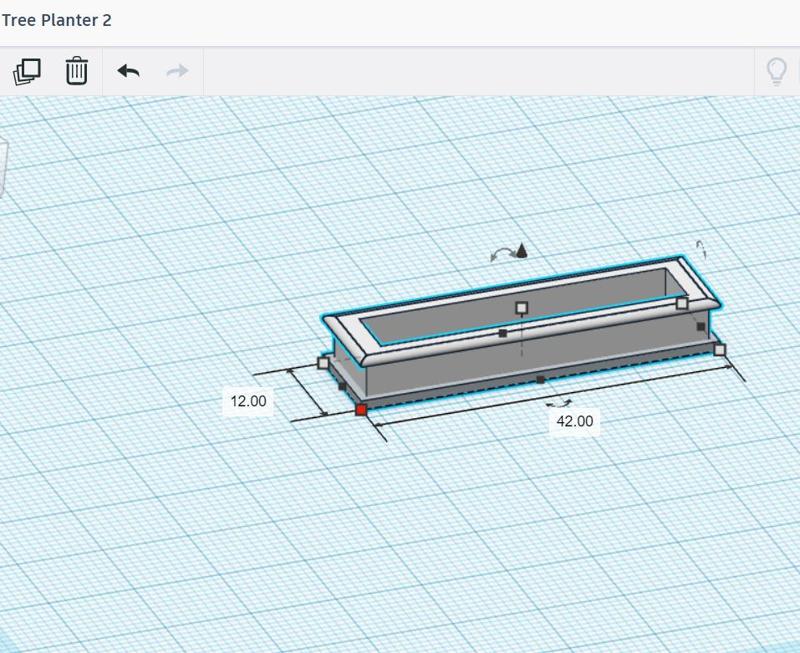This screenshot has height=653, width=800.
Task: Click the black midpoint handle on the right end
Action: click(x=701, y=326)
